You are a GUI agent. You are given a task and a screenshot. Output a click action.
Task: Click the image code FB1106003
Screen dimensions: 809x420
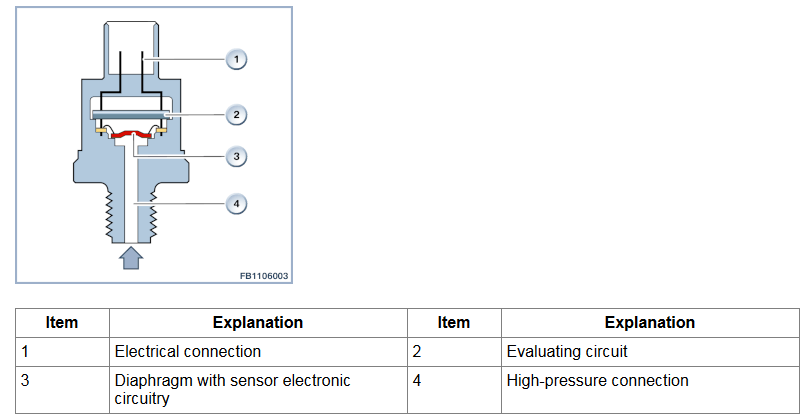[x=264, y=276]
